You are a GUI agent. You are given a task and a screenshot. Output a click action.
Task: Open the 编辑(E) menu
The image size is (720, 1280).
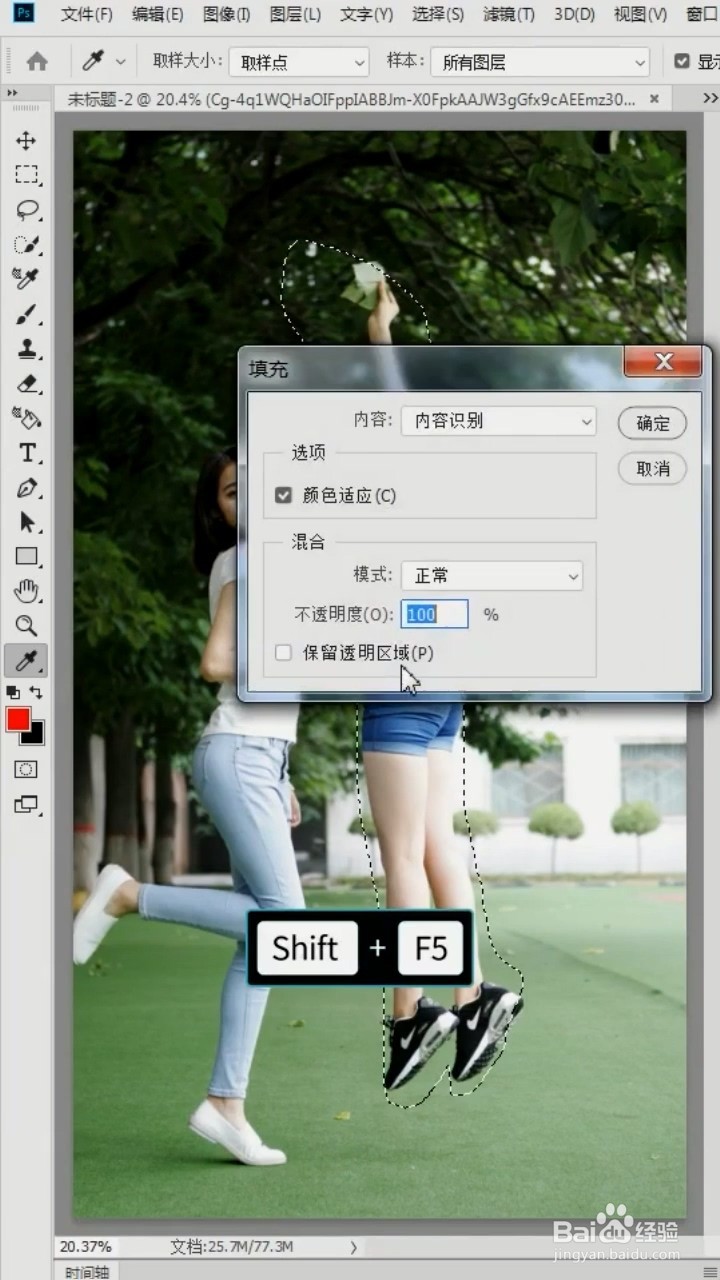click(157, 14)
